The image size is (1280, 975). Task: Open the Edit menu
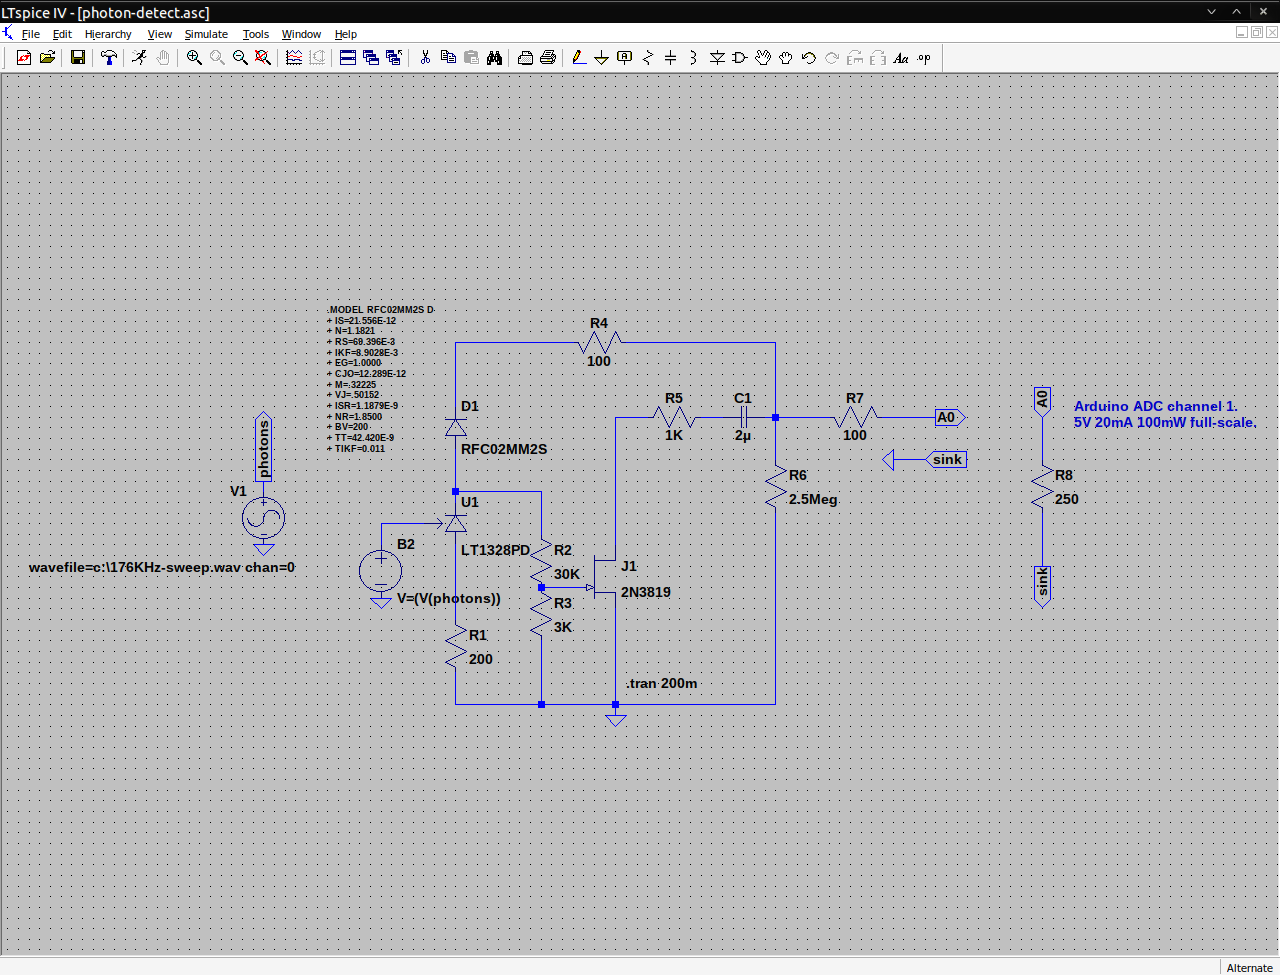click(x=62, y=34)
